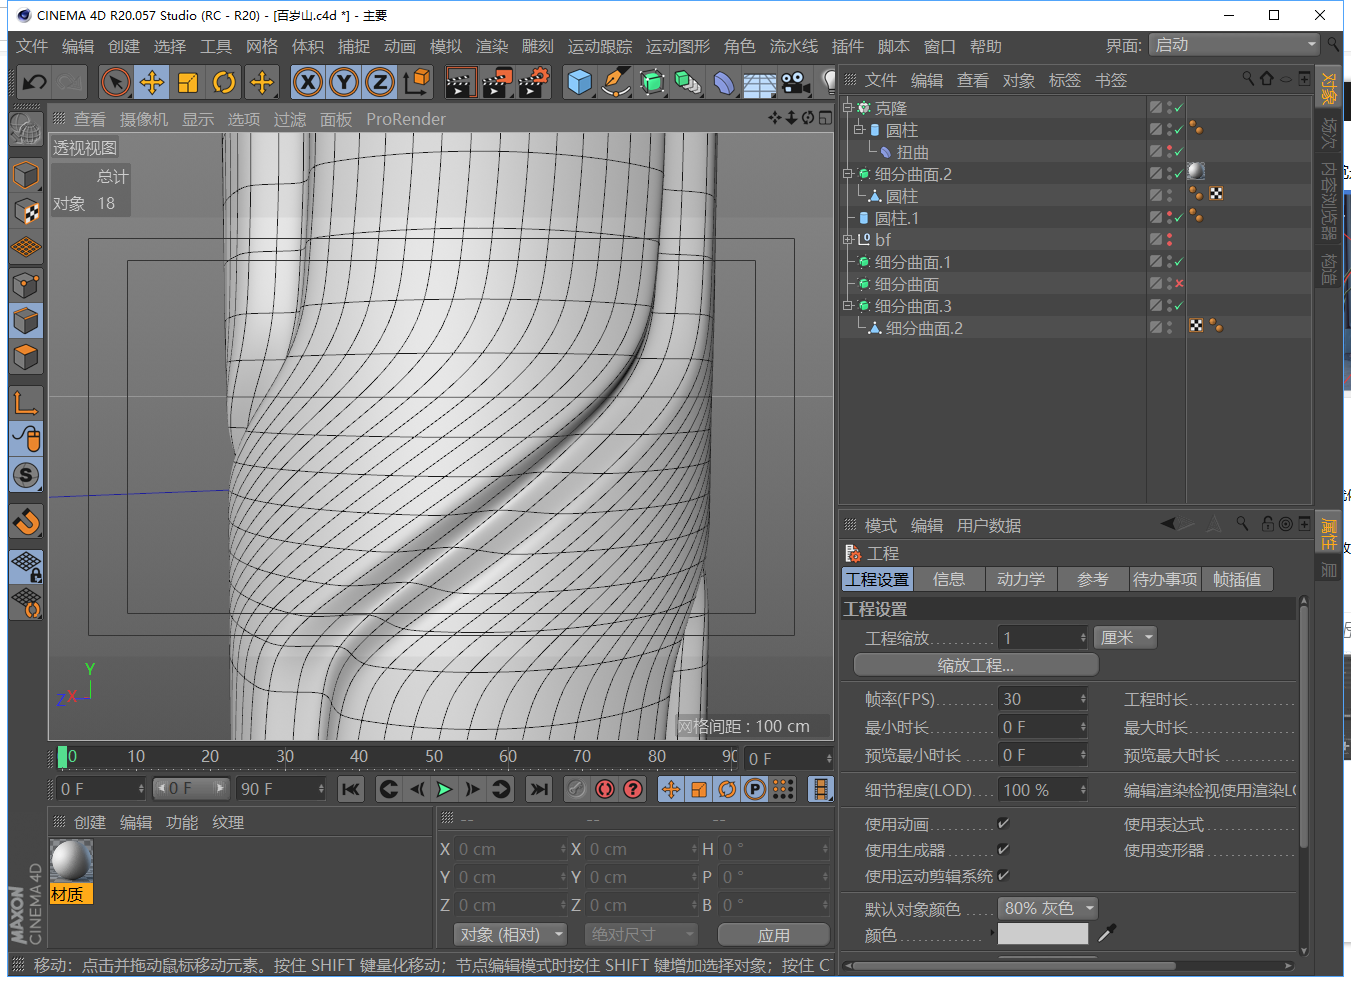The width and height of the screenshot is (1351, 984).
Task: Play the animation forward
Action: click(445, 789)
